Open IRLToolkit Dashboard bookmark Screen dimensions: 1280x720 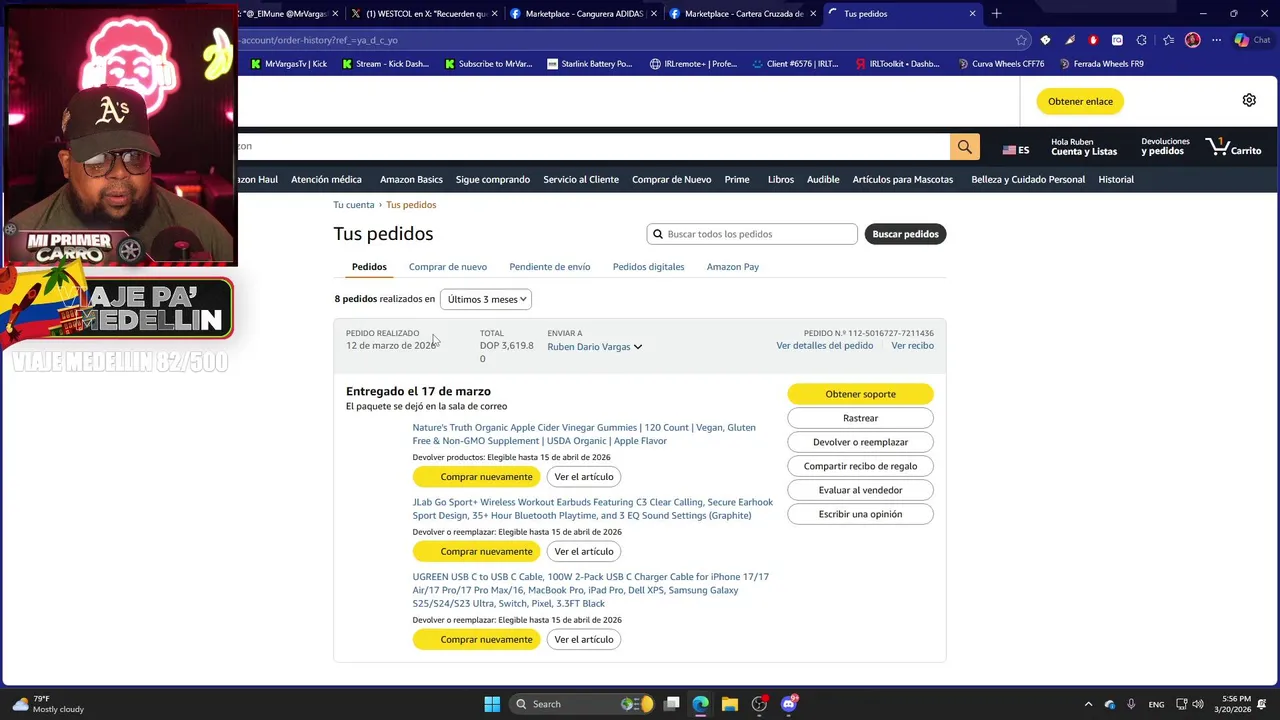pos(898,64)
